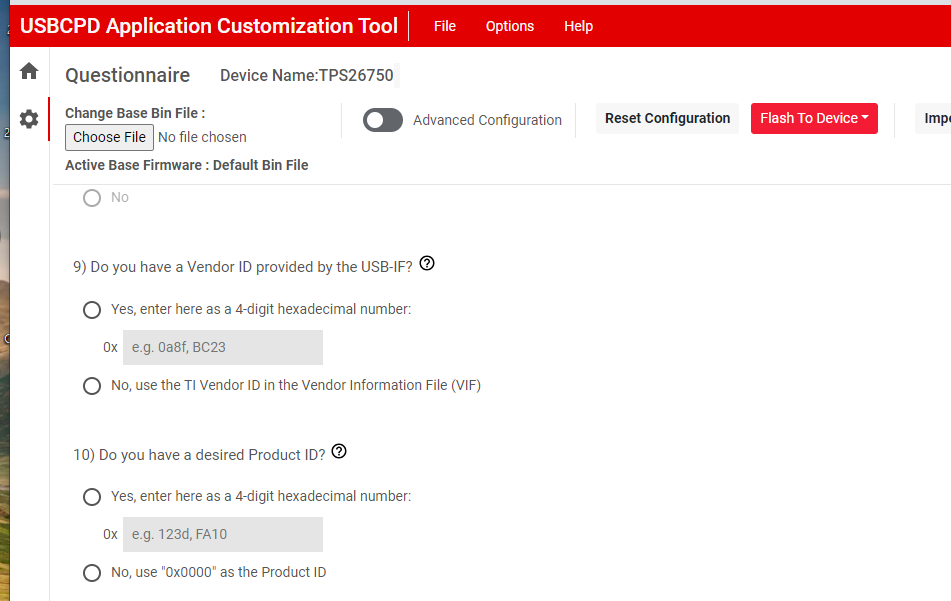This screenshot has width=951, height=601.
Task: Click the USBCPD Application Customization Tool title
Action: tap(209, 26)
